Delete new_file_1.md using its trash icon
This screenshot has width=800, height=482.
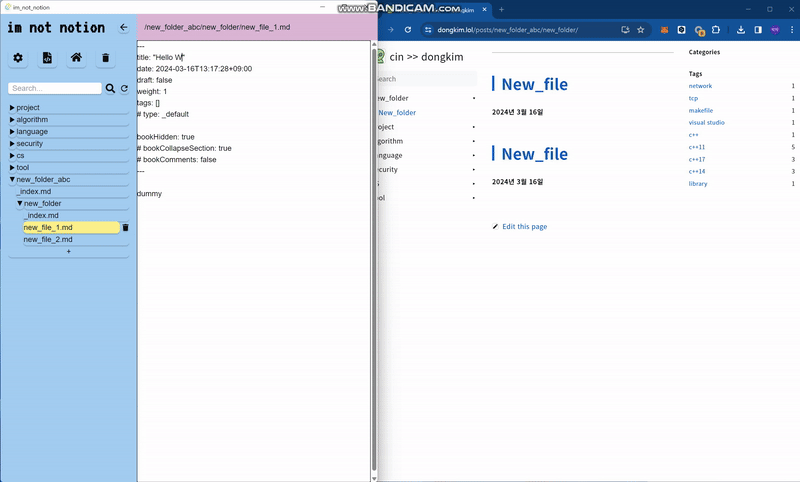(x=125, y=228)
